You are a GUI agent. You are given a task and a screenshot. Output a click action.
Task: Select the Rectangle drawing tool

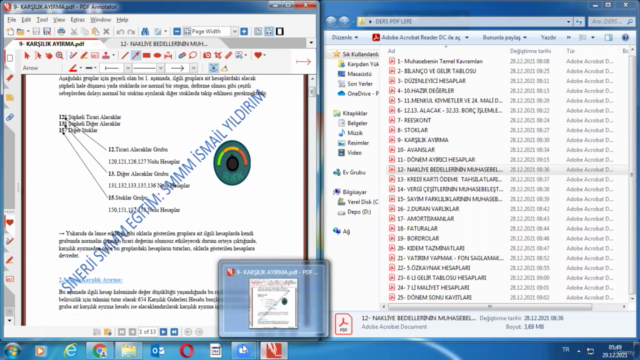click(147, 55)
